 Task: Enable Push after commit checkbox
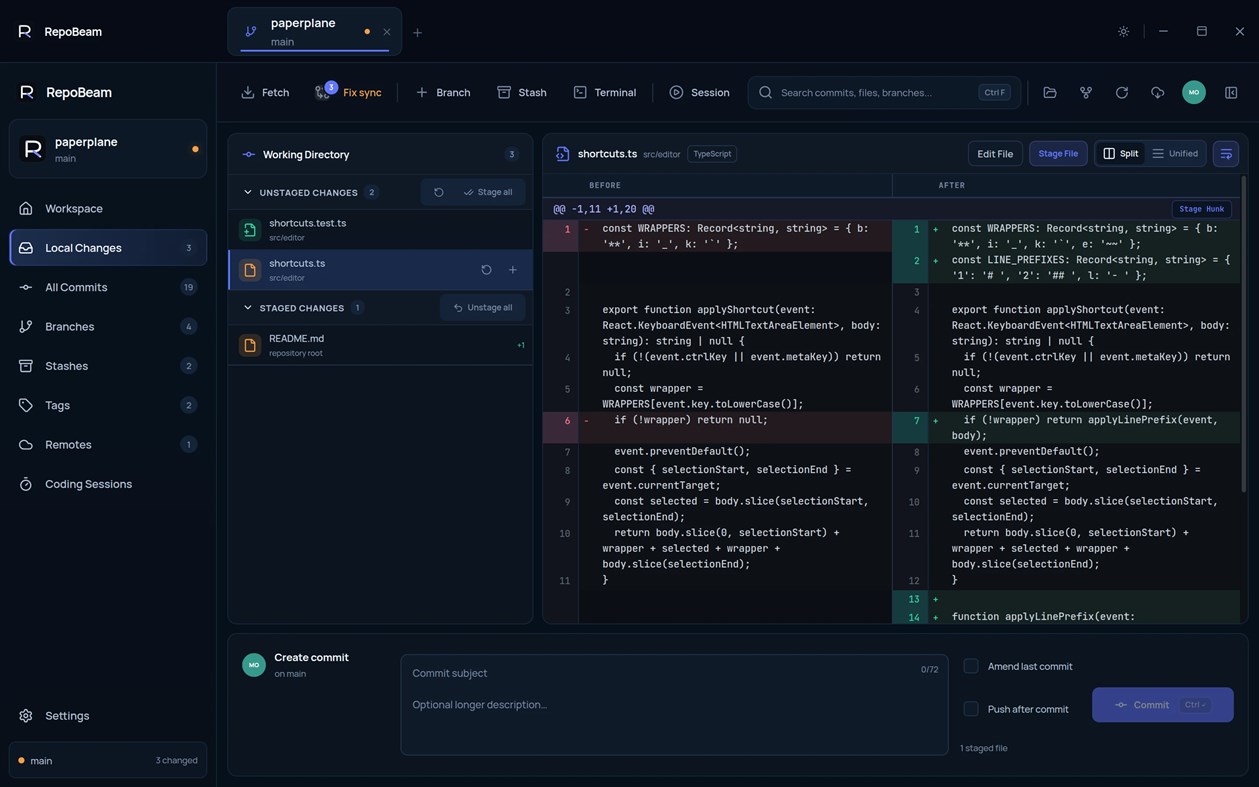point(971,709)
